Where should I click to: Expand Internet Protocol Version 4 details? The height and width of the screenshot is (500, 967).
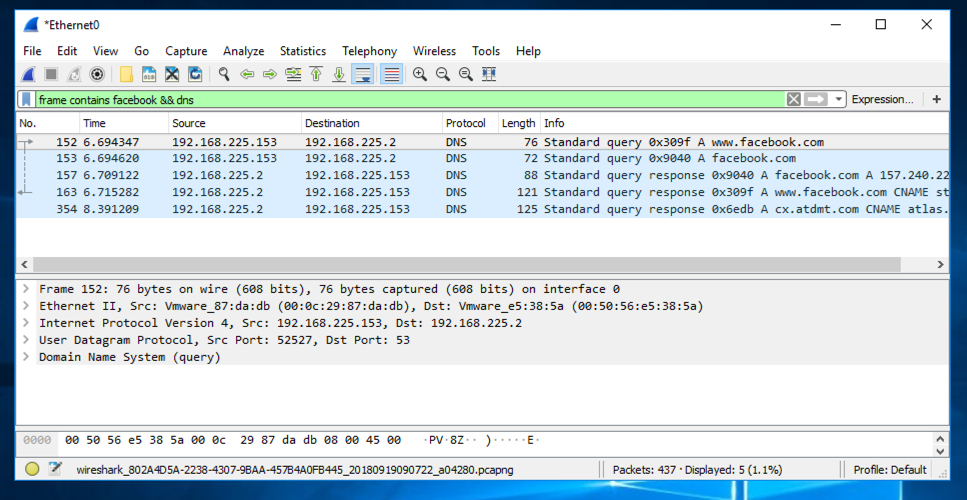point(25,322)
